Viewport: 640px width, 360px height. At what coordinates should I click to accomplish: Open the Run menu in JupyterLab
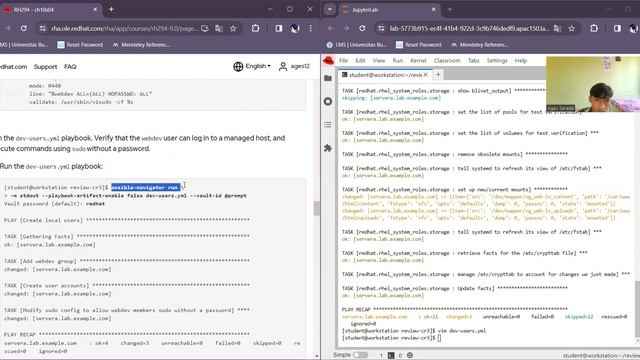click(x=398, y=60)
